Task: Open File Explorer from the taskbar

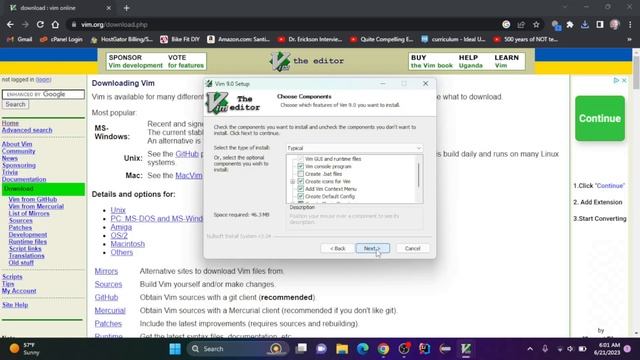Action: pyautogui.click(x=342, y=349)
